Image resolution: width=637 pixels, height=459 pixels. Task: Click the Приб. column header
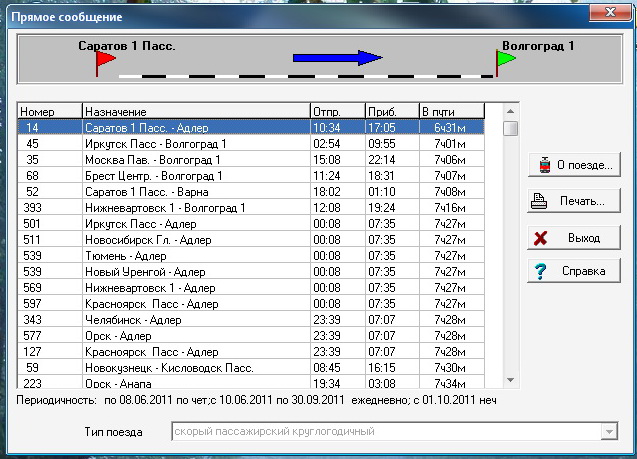coord(391,111)
